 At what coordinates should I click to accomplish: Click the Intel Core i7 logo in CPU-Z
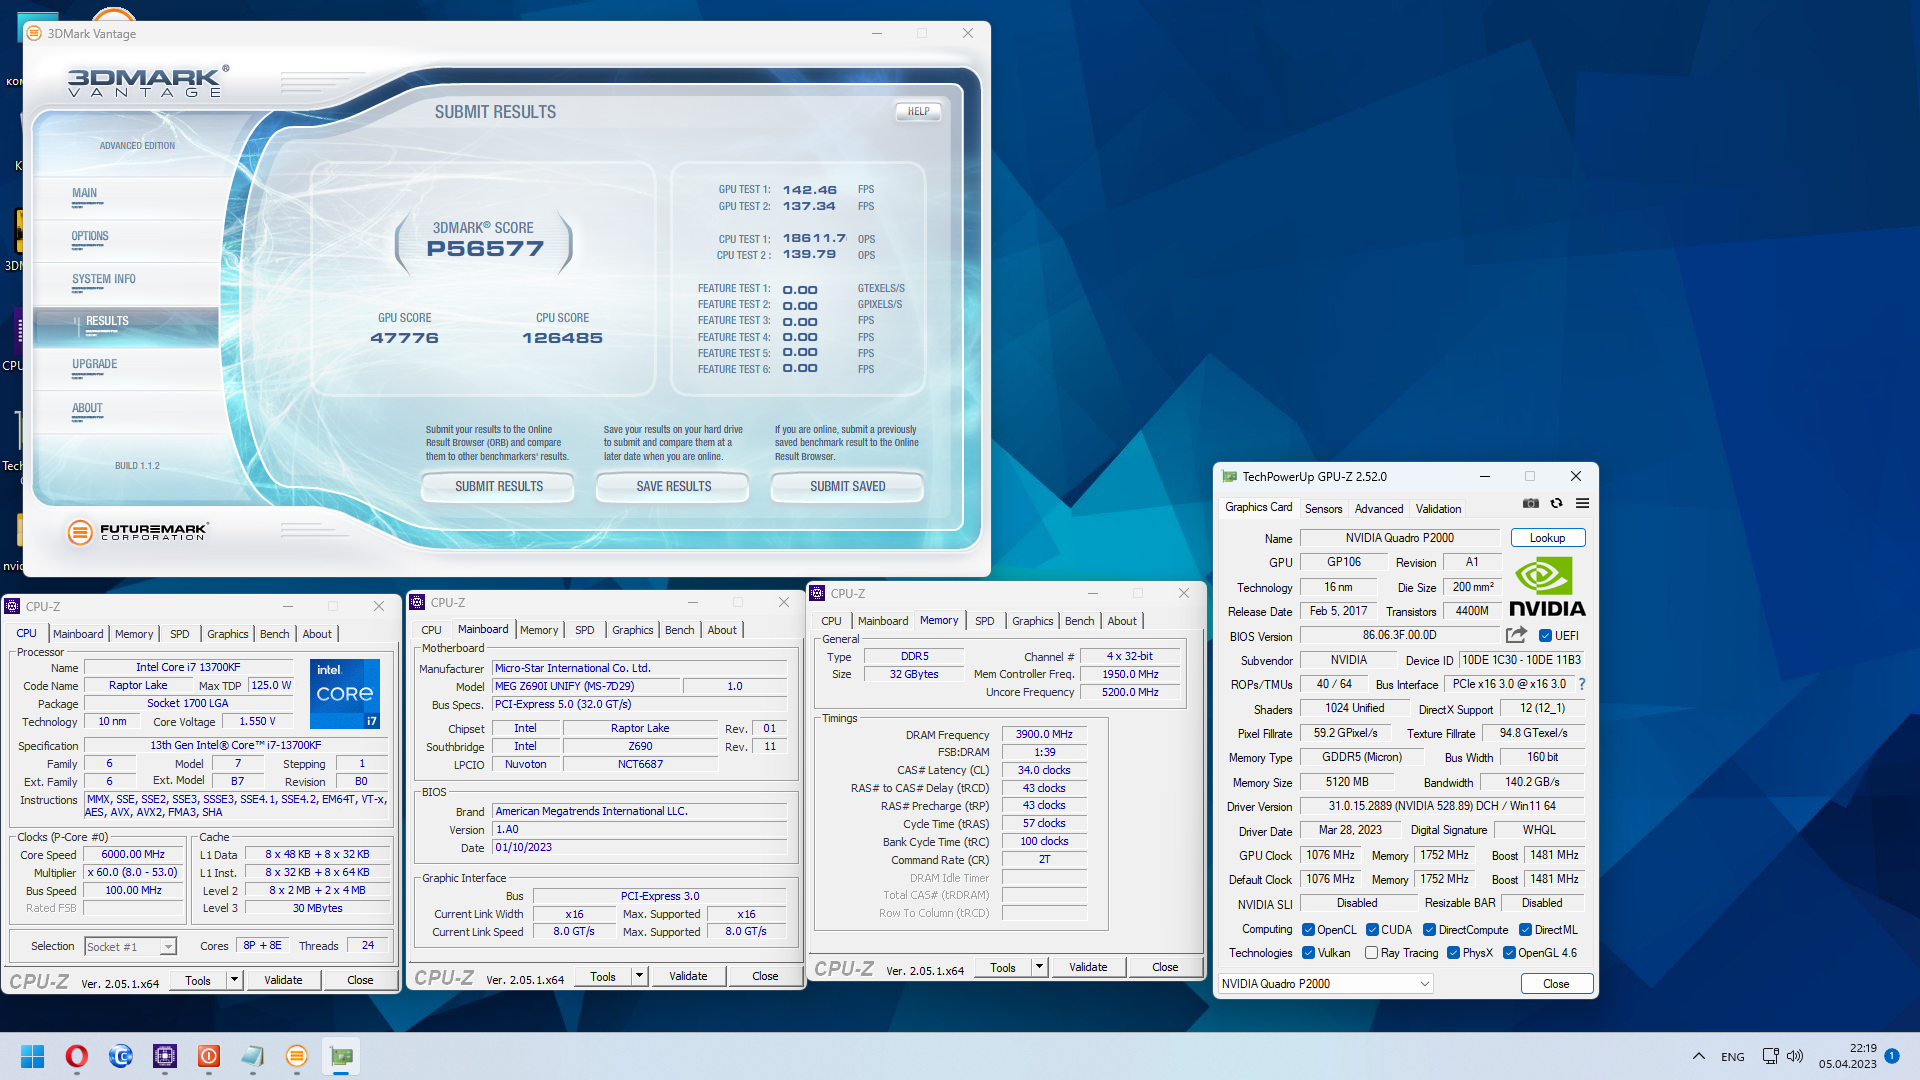(345, 693)
